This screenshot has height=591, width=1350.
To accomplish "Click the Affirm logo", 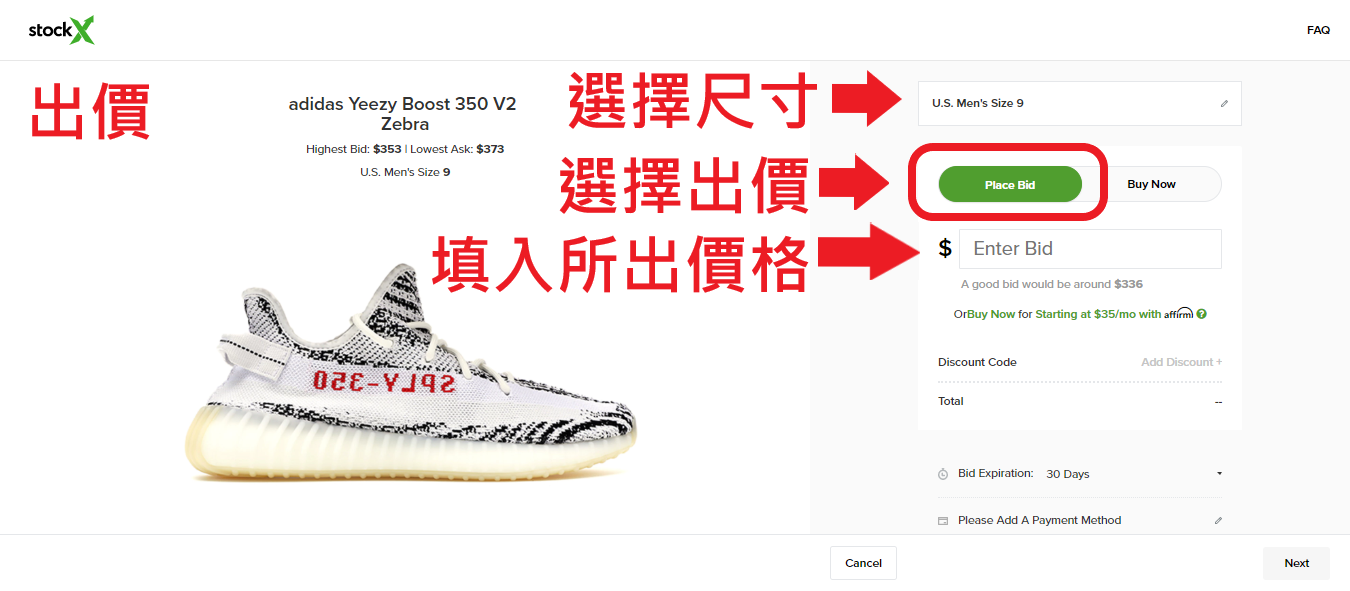I will [x=1179, y=313].
